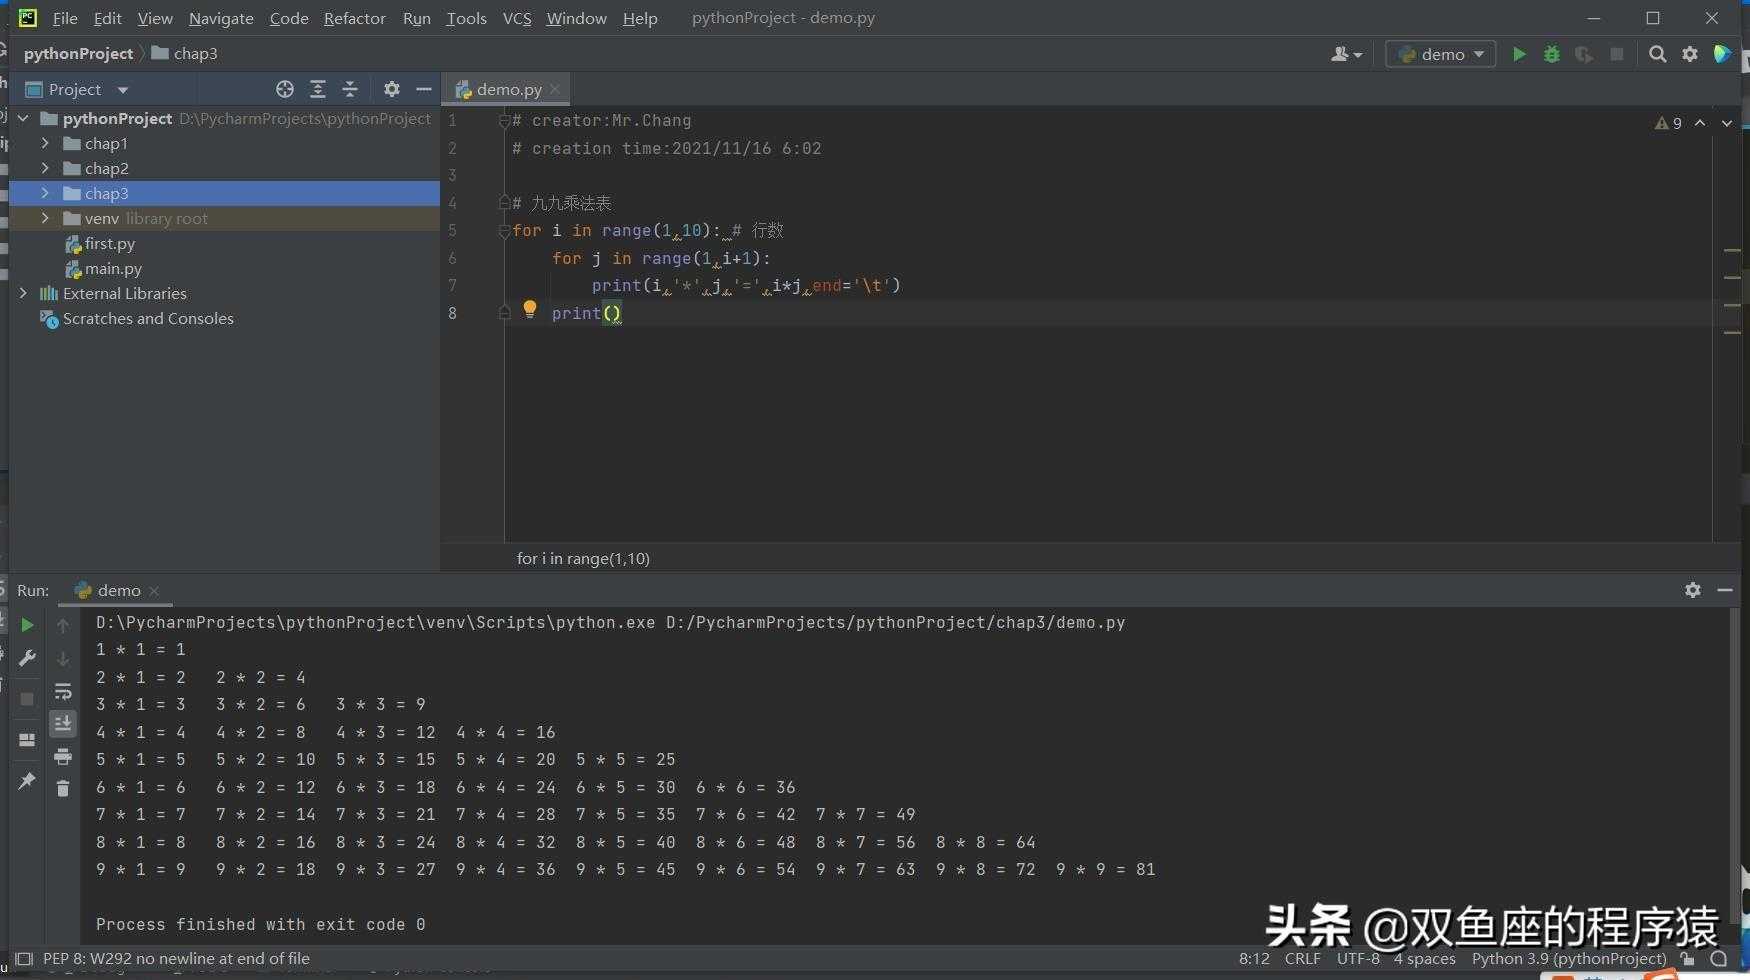Close the demo.py editor tab
This screenshot has width=1750, height=980.
(556, 89)
